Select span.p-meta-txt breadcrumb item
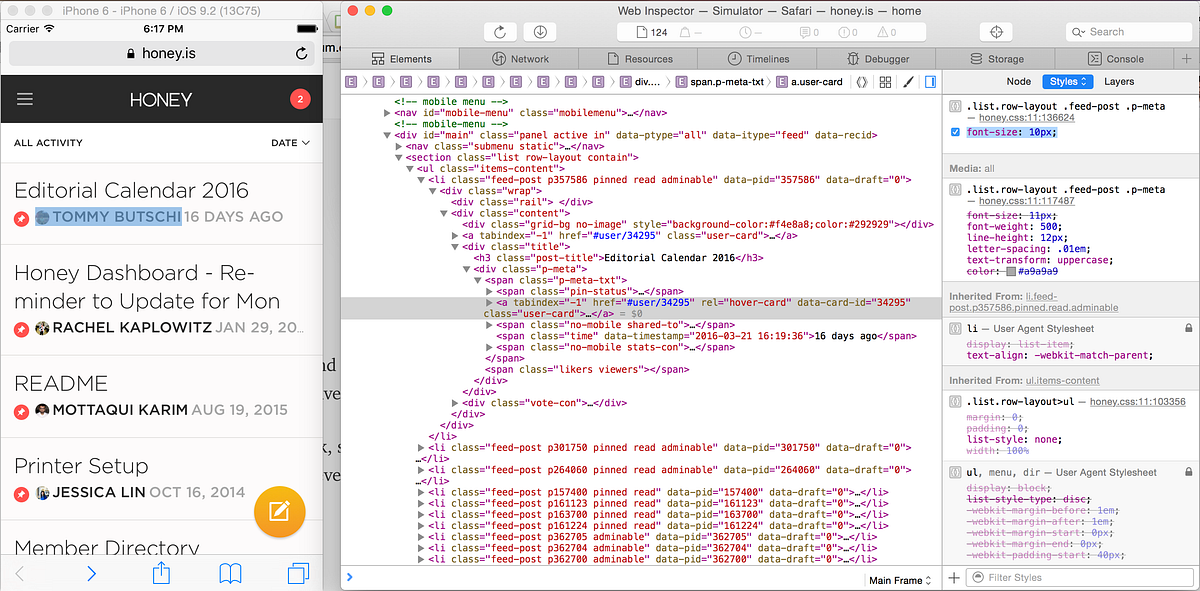 pos(718,82)
